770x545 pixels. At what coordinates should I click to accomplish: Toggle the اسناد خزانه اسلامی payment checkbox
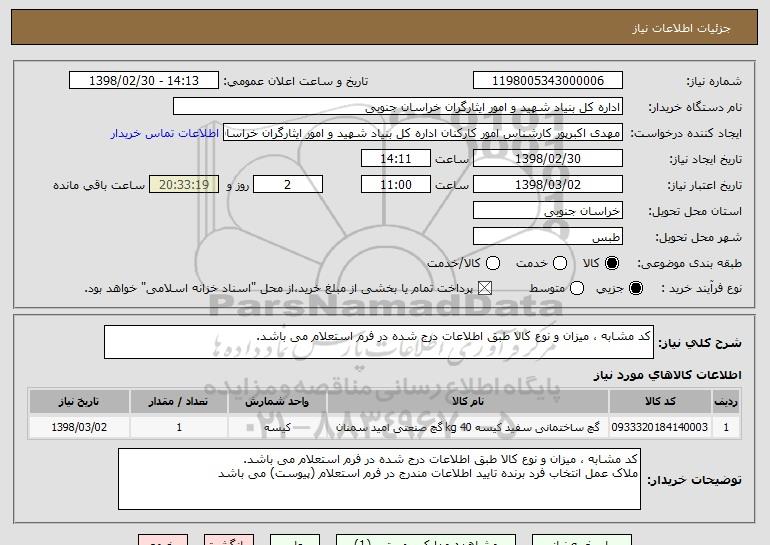pos(485,288)
